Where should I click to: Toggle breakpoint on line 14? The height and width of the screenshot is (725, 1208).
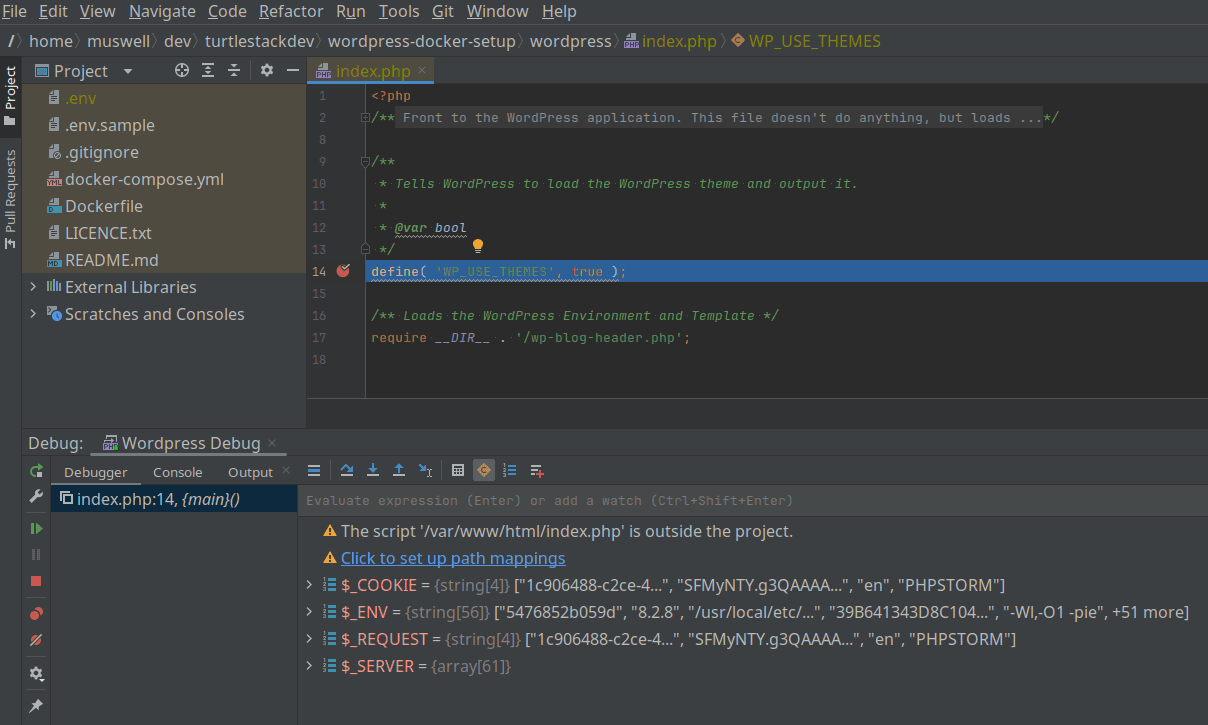344,271
